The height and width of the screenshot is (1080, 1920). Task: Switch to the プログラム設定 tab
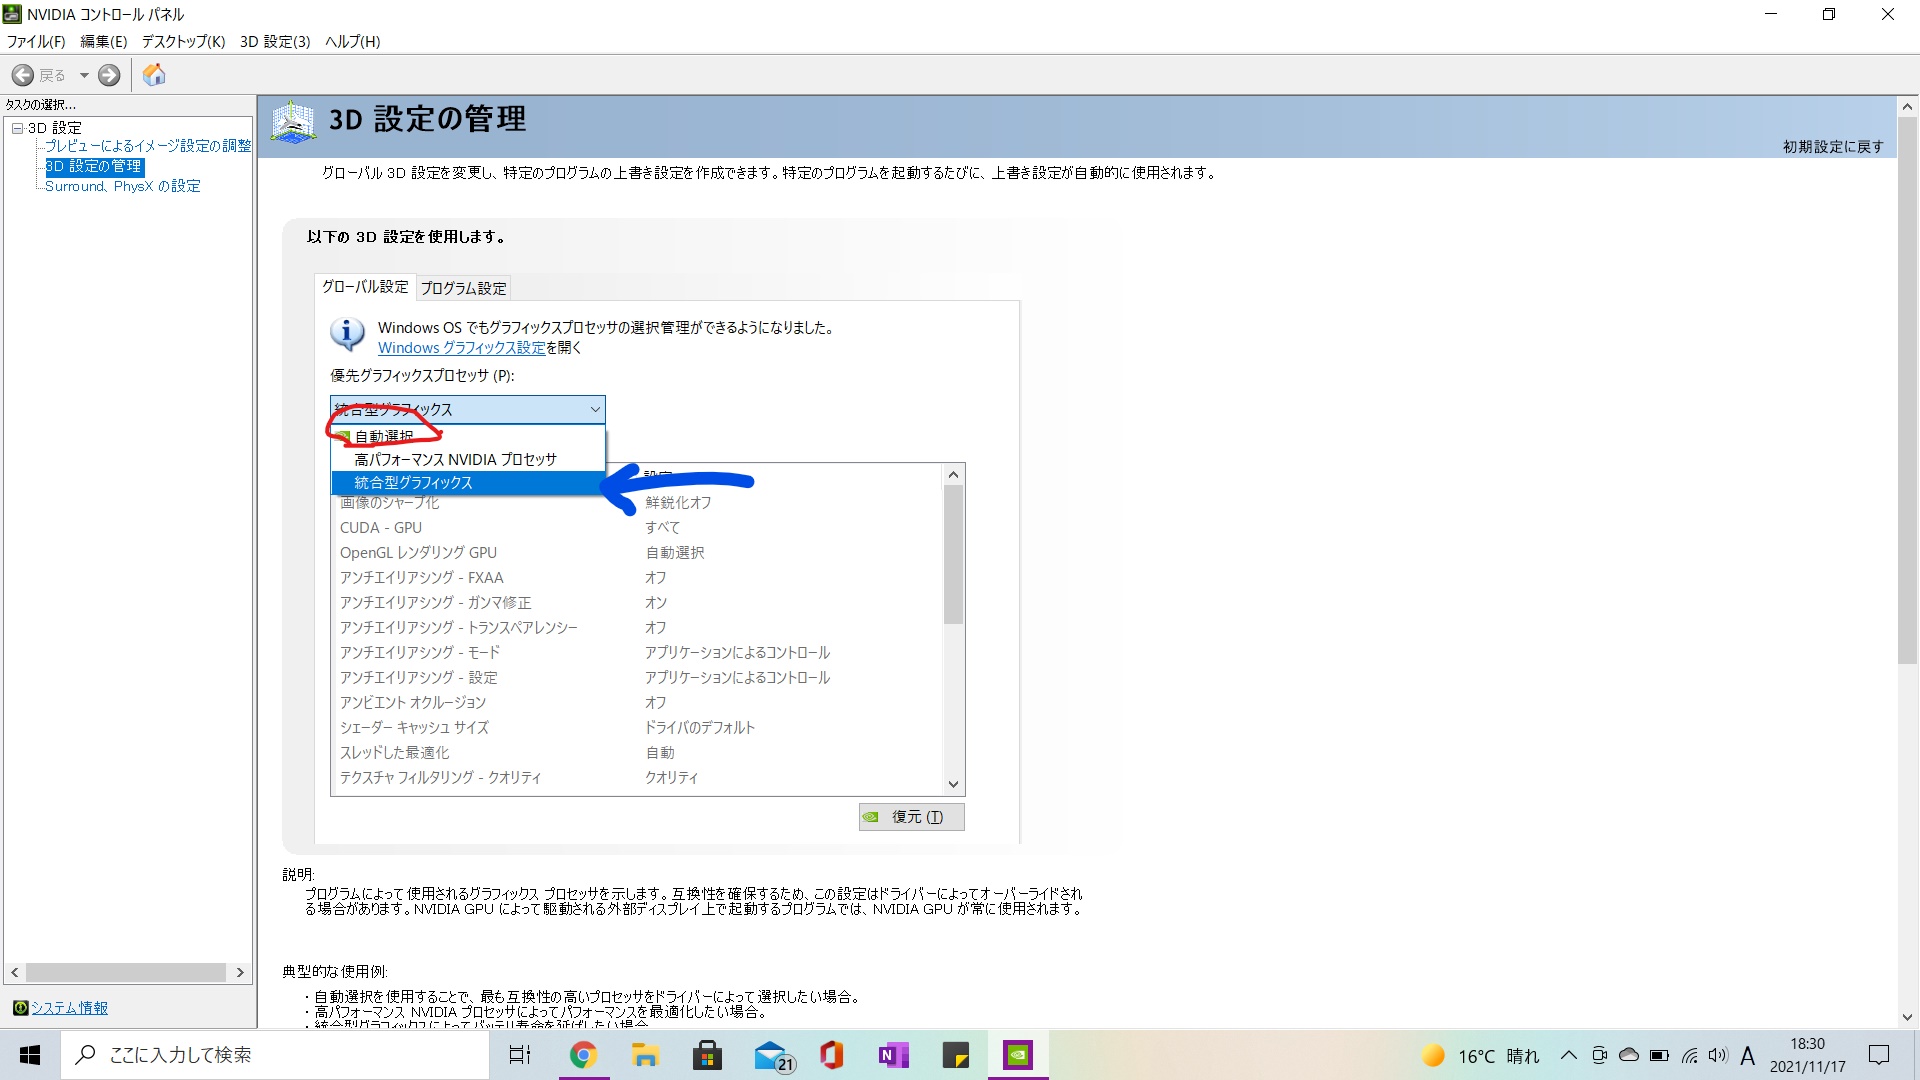pos(463,288)
